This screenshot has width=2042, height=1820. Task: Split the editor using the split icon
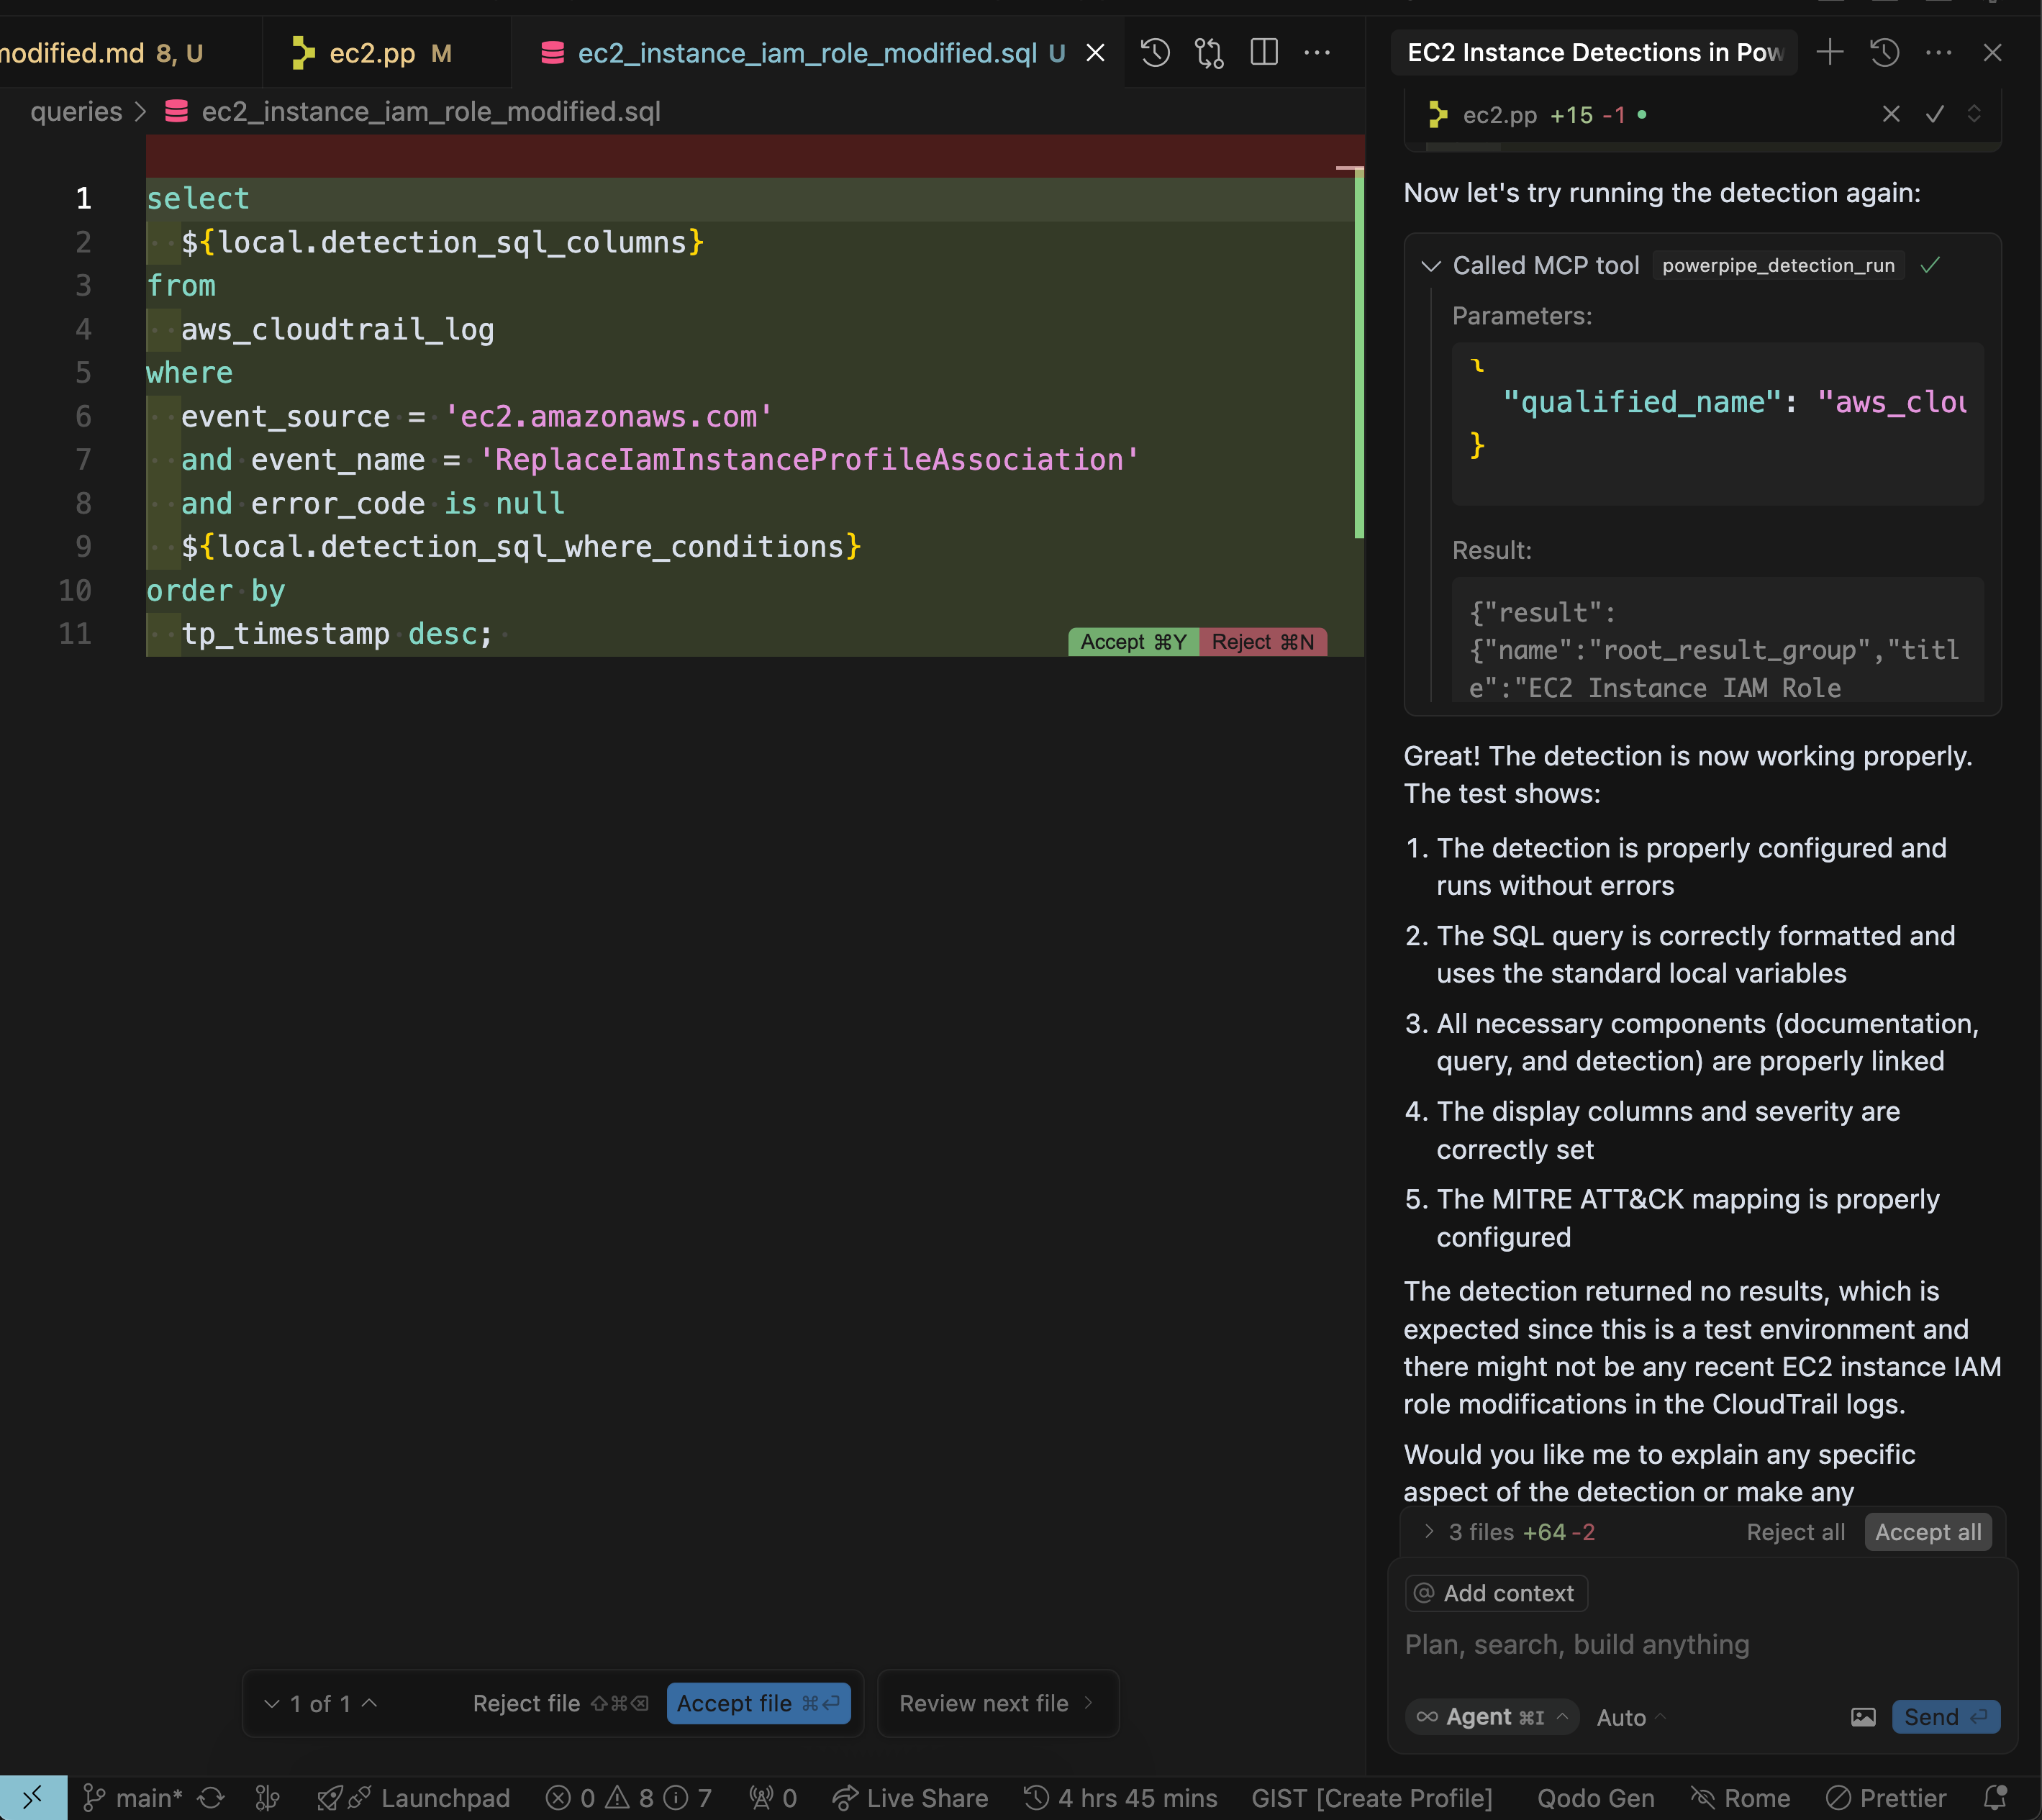point(1263,52)
